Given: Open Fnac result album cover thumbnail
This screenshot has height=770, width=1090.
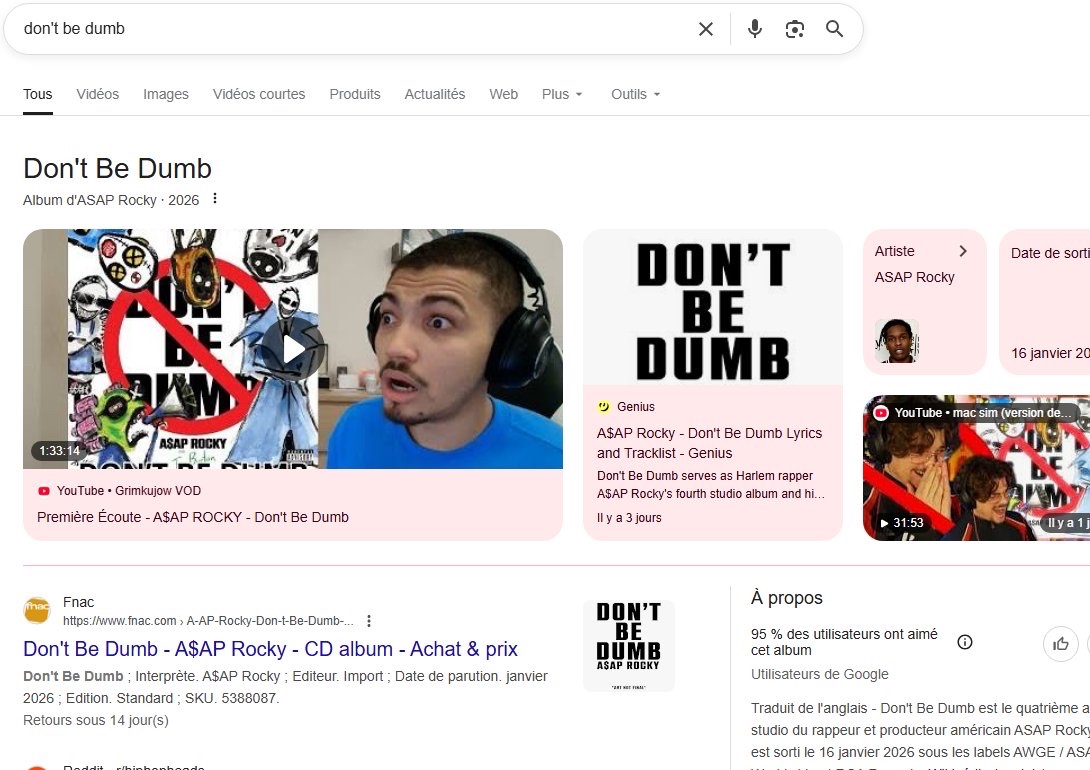Looking at the screenshot, I should (x=628, y=646).
